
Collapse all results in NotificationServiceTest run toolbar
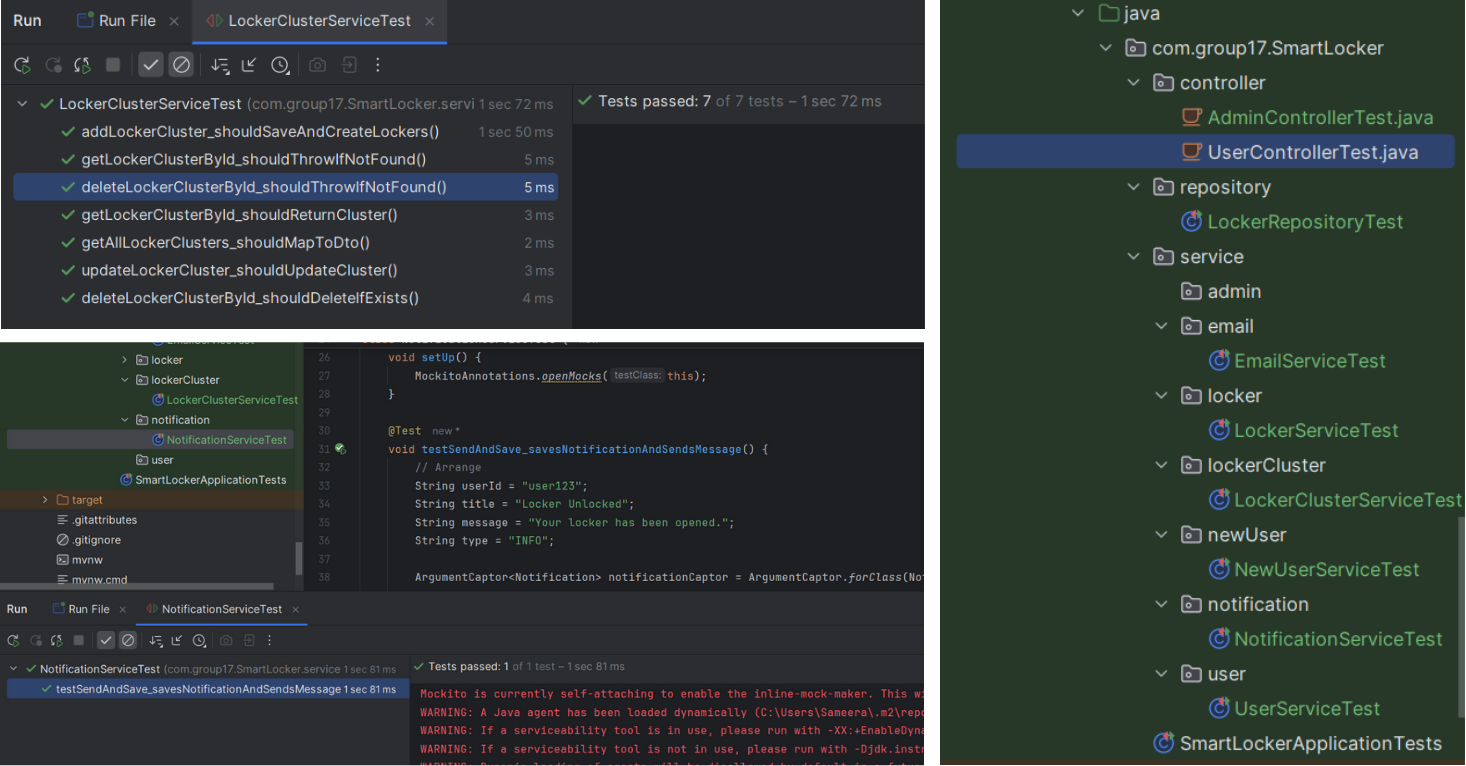pos(177,640)
